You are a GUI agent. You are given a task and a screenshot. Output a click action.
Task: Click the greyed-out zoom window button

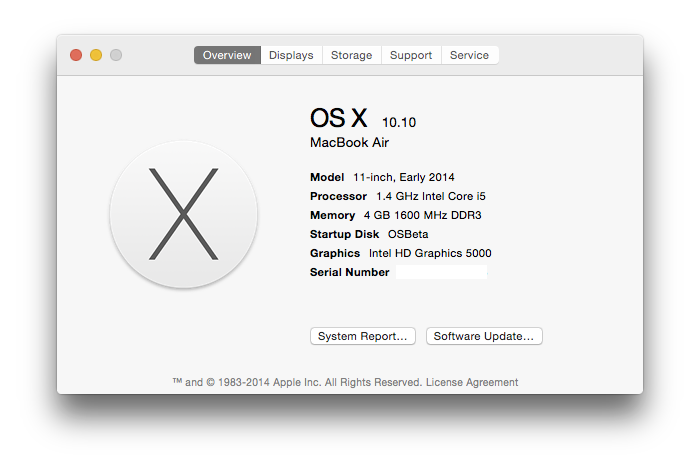point(116,55)
